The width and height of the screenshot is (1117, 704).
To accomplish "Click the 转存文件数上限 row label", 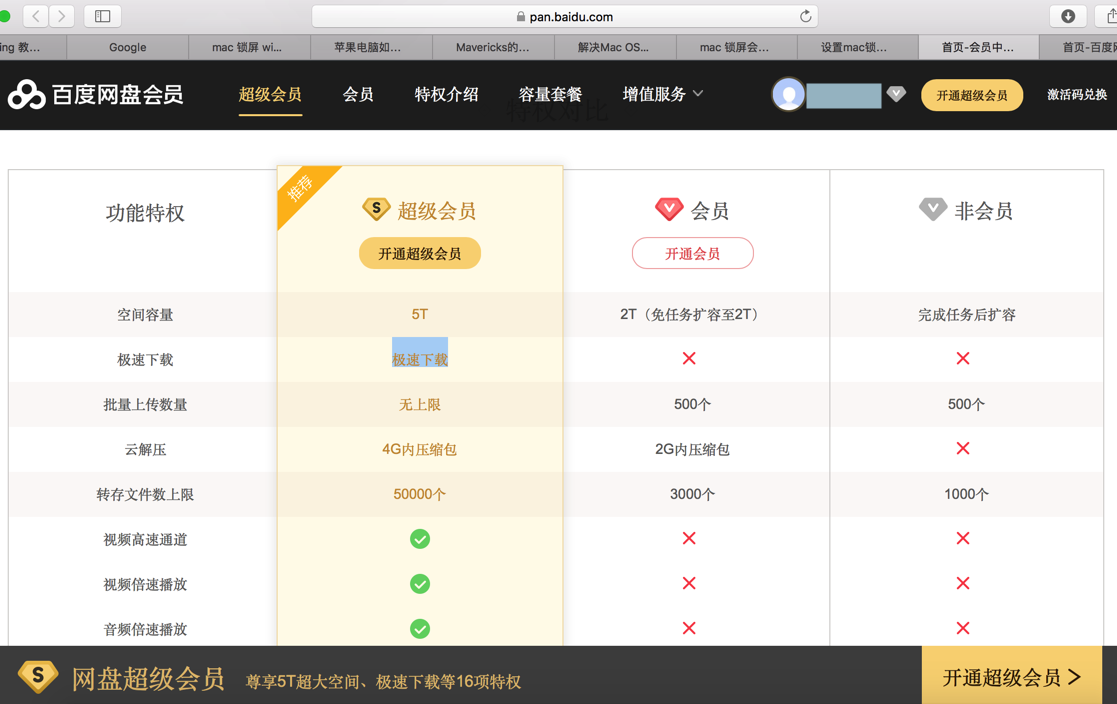I will click(x=145, y=494).
